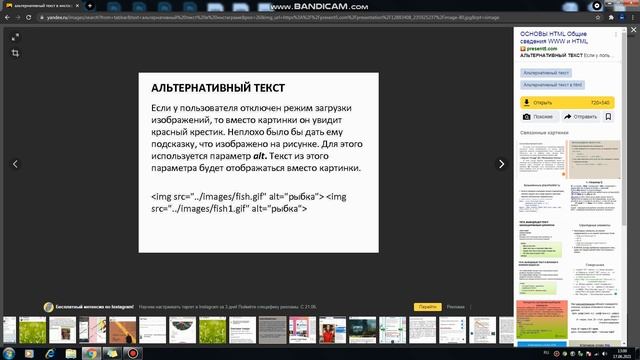Image resolution: width=640 pixels, height=360 pixels.
Task: Save image with the bookmark icon
Action: point(608,117)
